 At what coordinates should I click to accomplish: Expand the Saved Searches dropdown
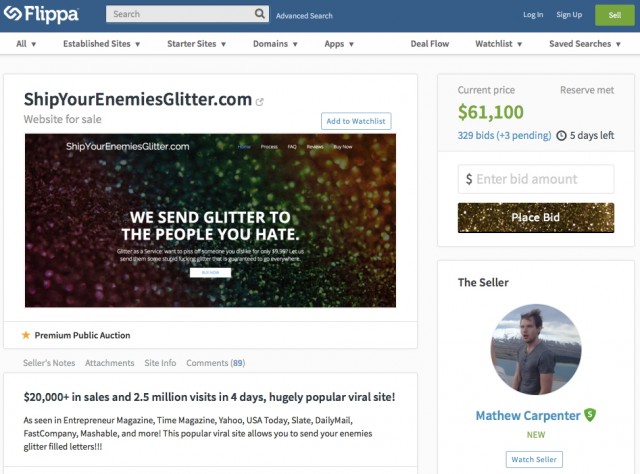[x=585, y=44]
